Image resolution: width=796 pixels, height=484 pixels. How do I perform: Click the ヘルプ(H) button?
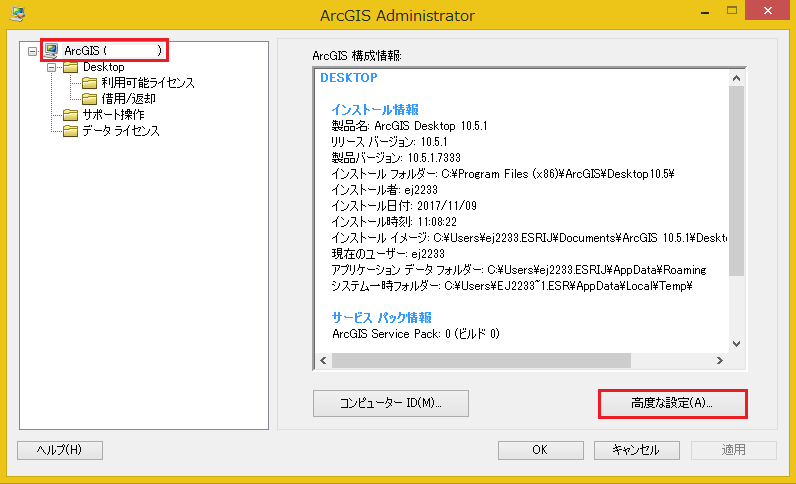60,450
